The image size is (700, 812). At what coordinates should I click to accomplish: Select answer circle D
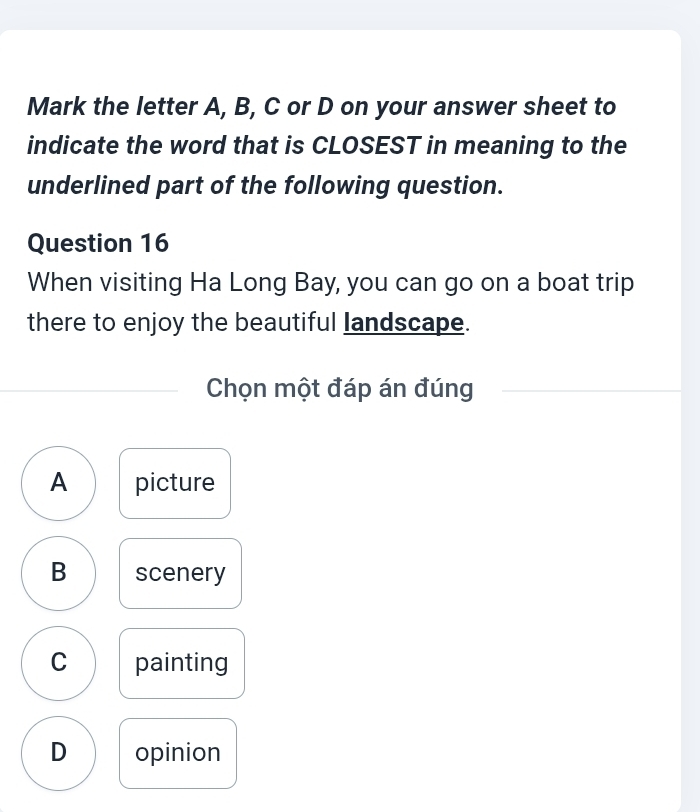coord(59,753)
